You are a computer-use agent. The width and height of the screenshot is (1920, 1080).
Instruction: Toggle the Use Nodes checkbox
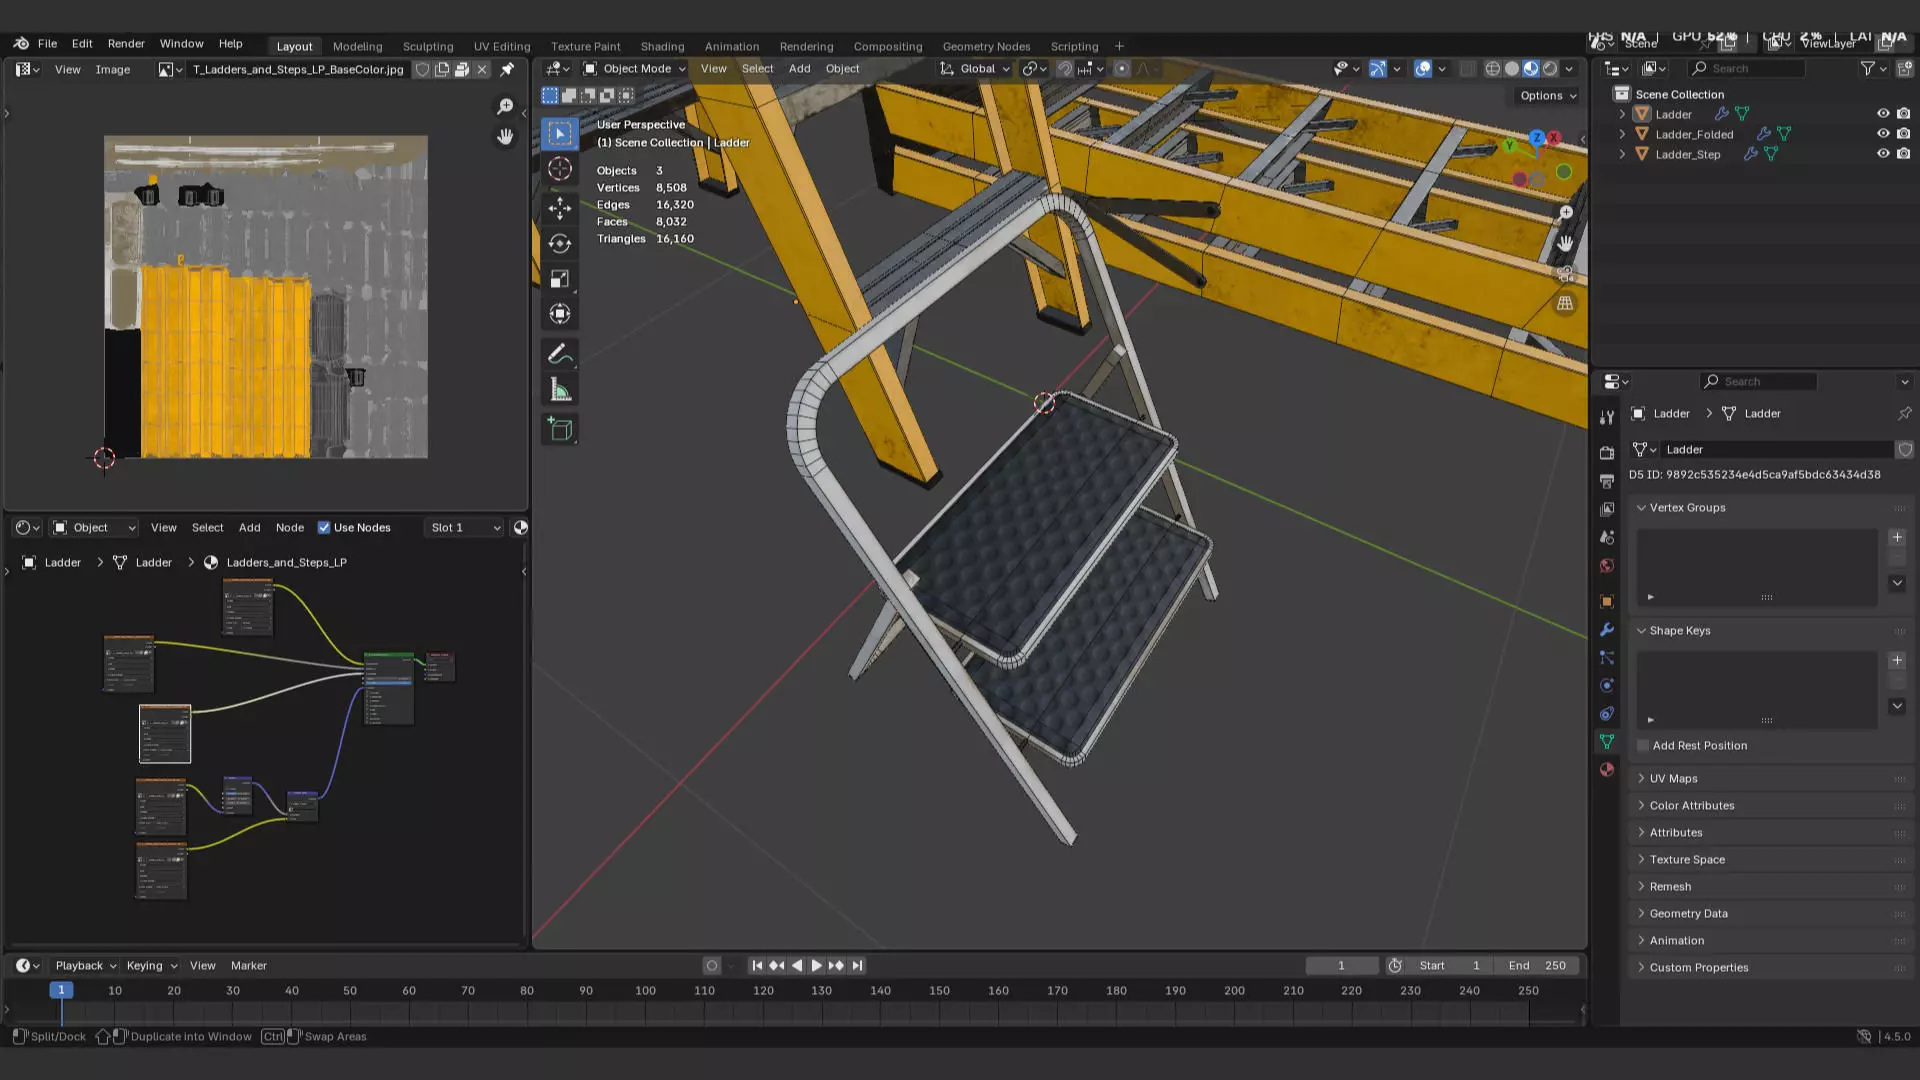click(324, 528)
